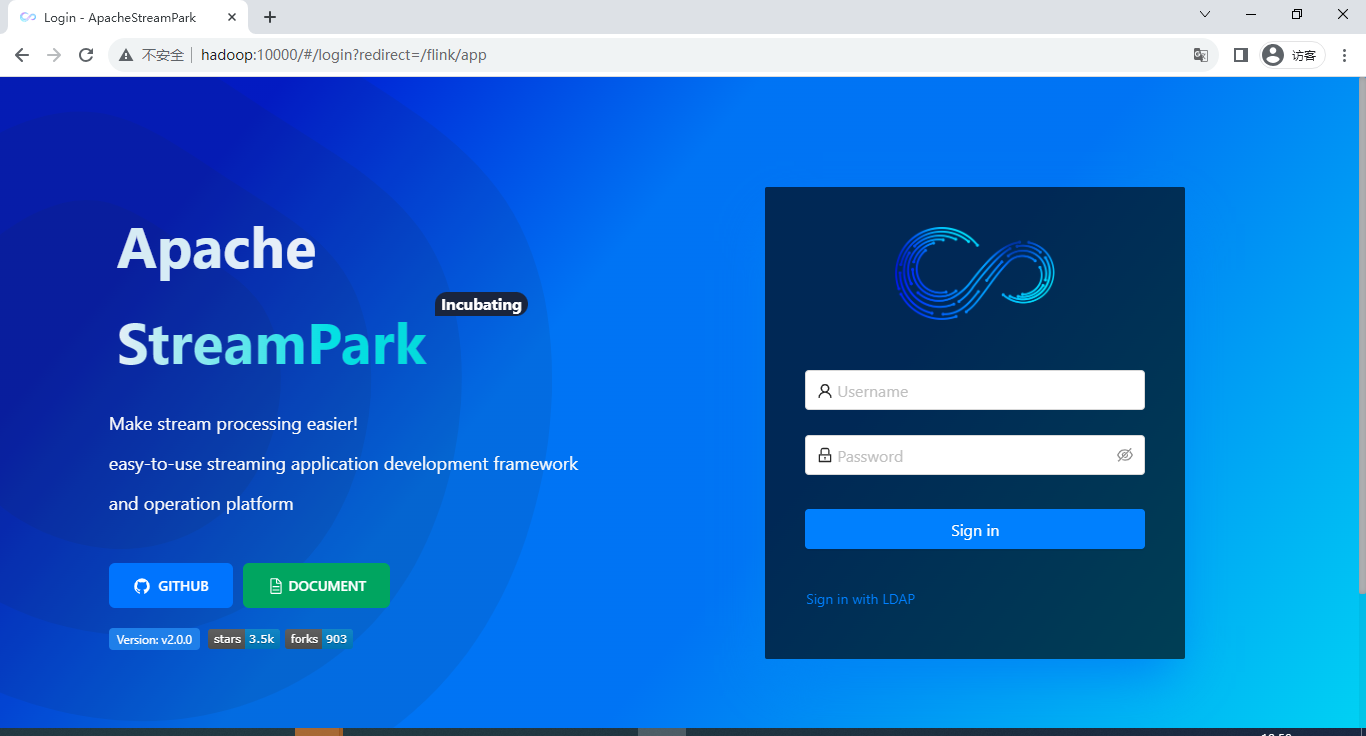Open Chrome's three-dot menu
The image size is (1366, 736).
click(1344, 55)
